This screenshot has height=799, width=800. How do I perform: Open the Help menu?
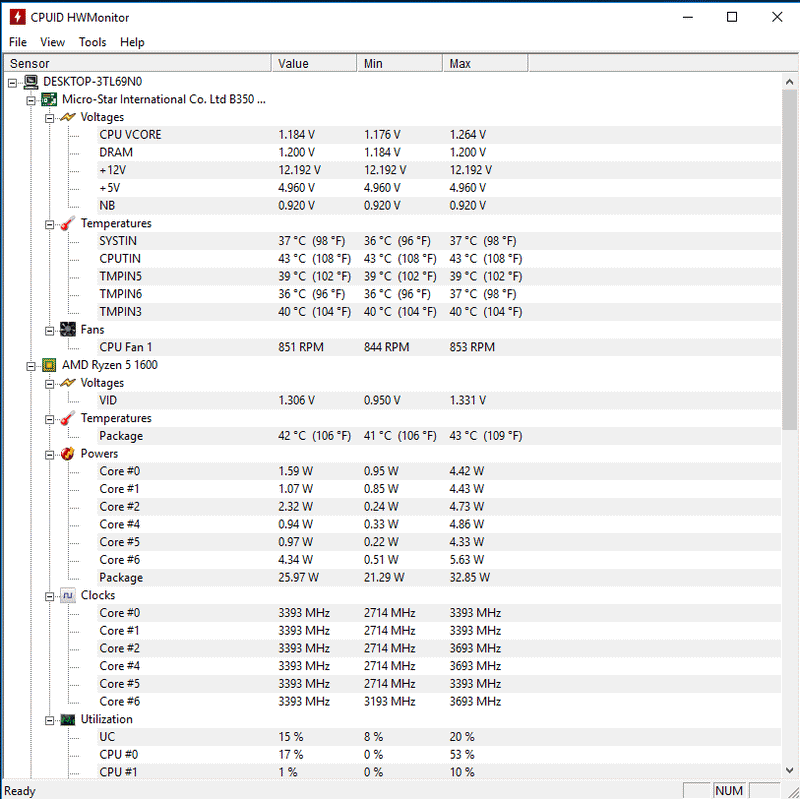coord(132,42)
